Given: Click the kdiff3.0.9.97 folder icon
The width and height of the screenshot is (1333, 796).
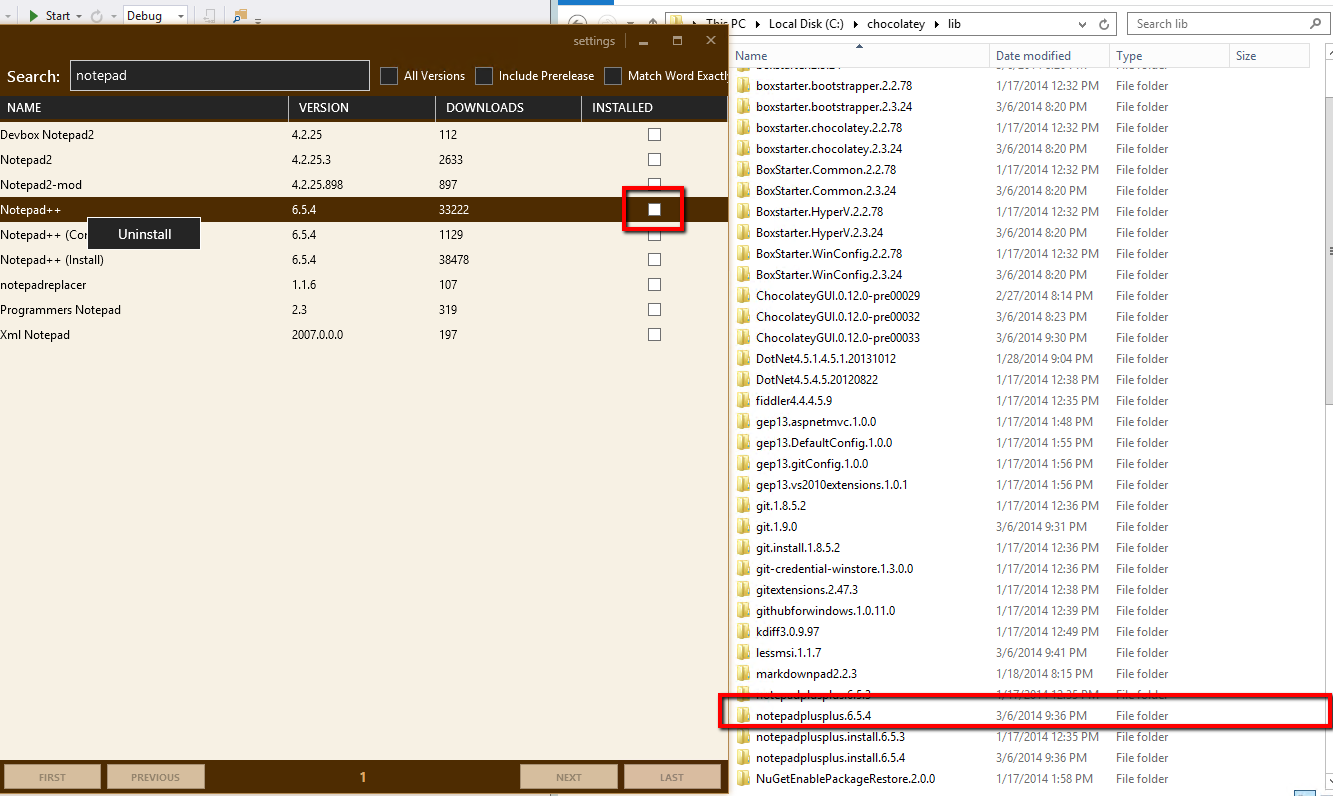Looking at the screenshot, I should pos(743,632).
